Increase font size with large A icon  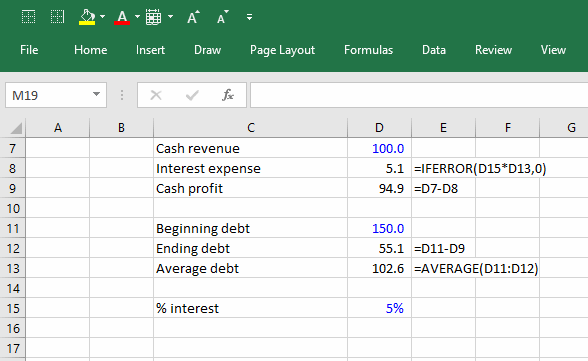pos(193,17)
